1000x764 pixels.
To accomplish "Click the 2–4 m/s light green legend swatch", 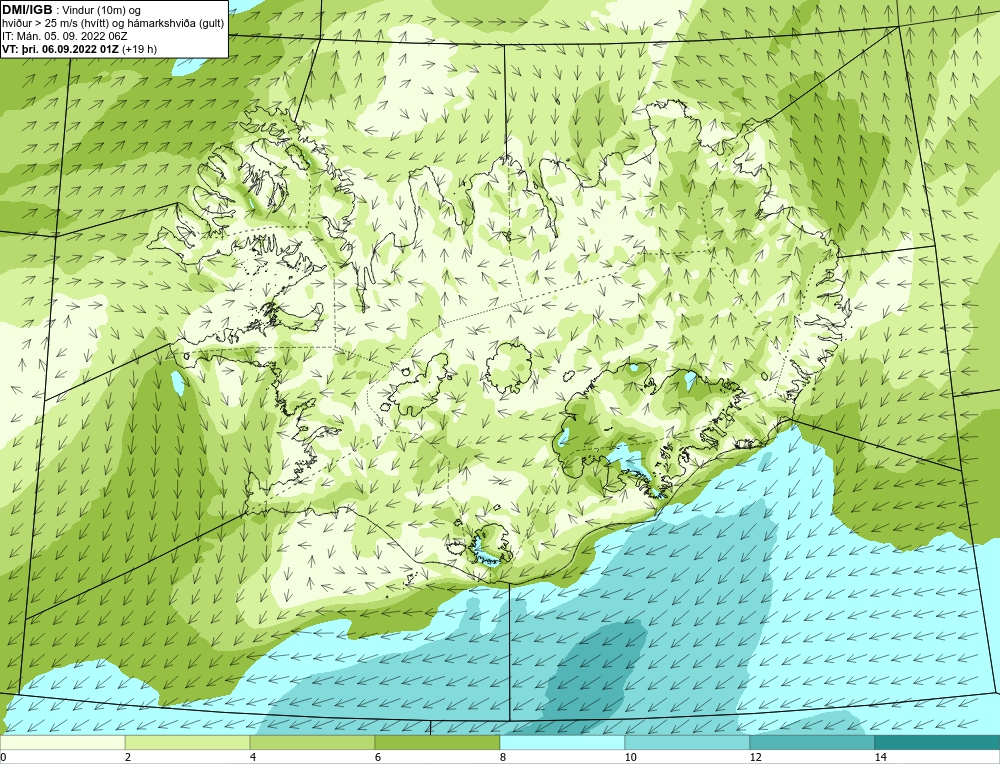I will pos(188,742).
